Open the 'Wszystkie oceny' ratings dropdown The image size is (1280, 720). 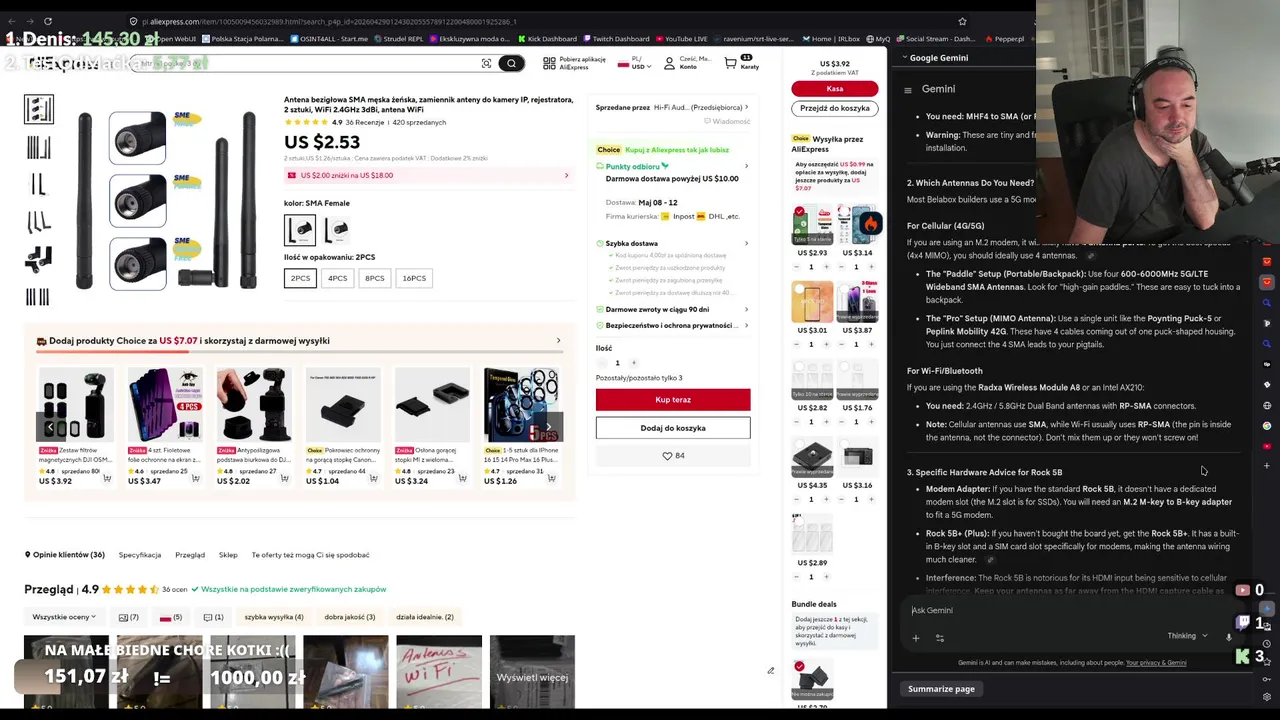pos(64,617)
